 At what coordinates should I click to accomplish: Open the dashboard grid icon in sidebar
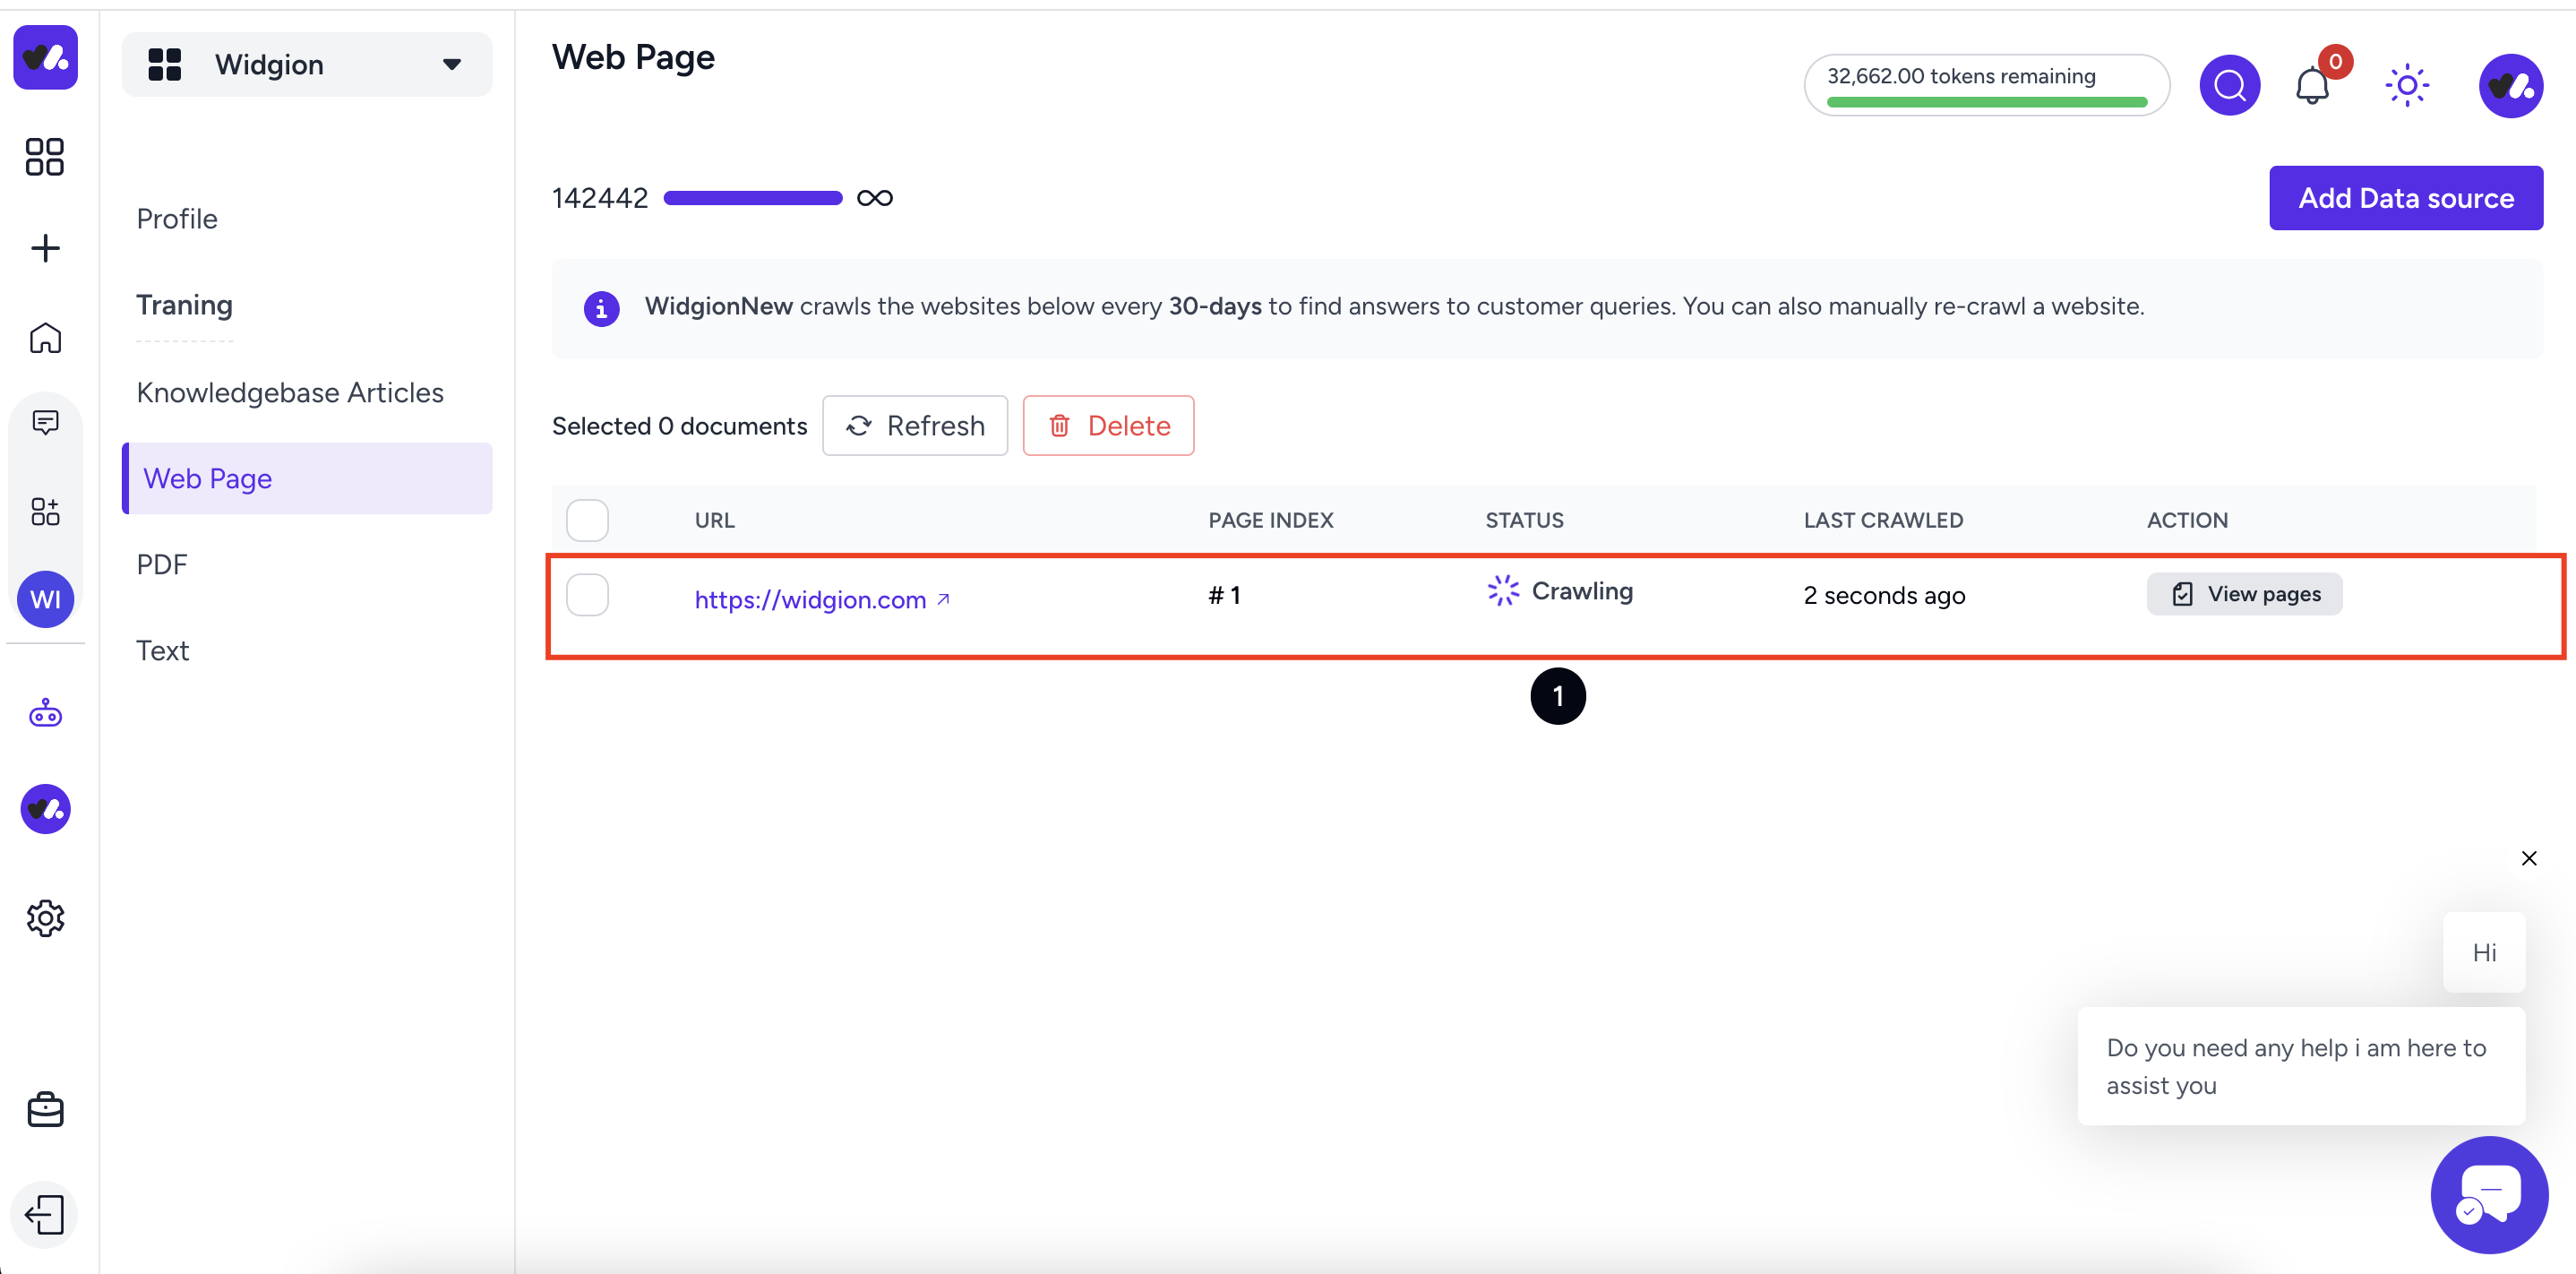pos(45,156)
